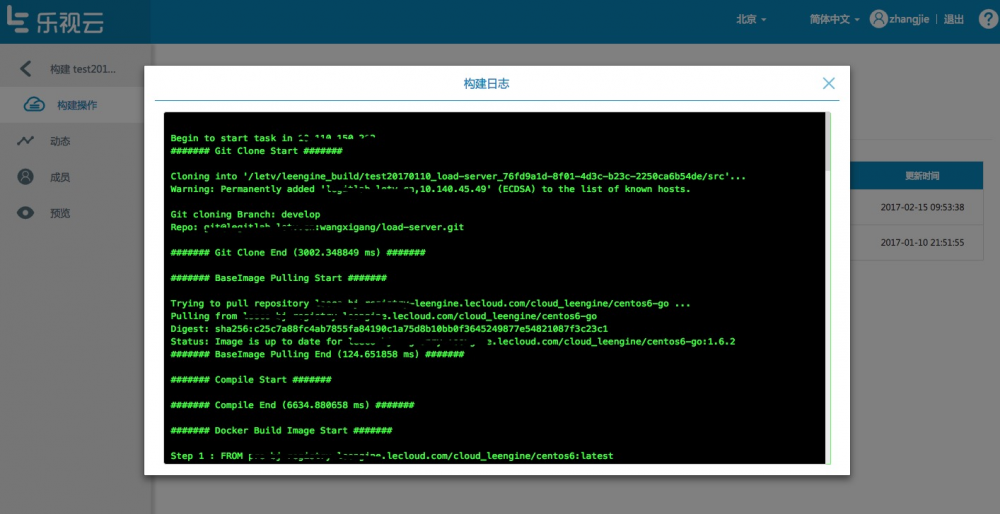Go back using the left chevron arrow
Image resolution: width=1000 pixels, height=514 pixels.
25,69
